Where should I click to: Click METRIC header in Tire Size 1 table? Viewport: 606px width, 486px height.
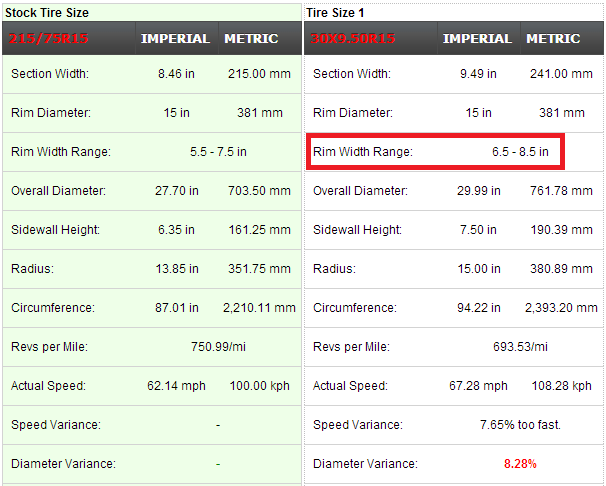pyautogui.click(x=553, y=39)
